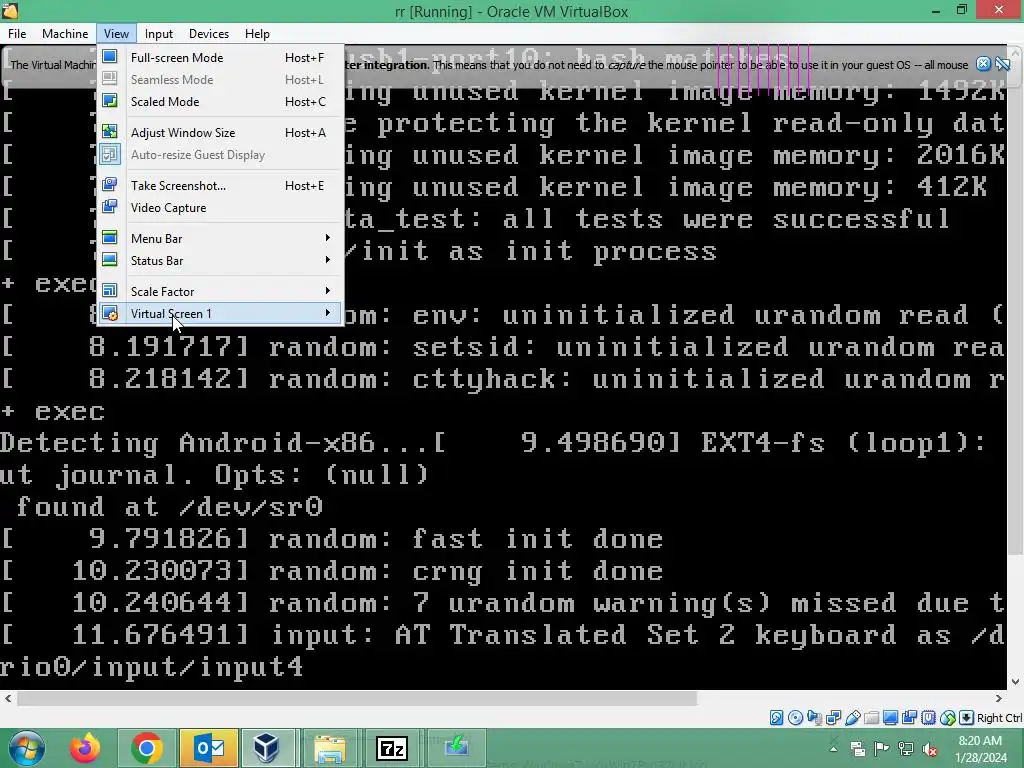
Task: Click the horizontal scrollbar right arrow
Action: [x=999, y=699]
